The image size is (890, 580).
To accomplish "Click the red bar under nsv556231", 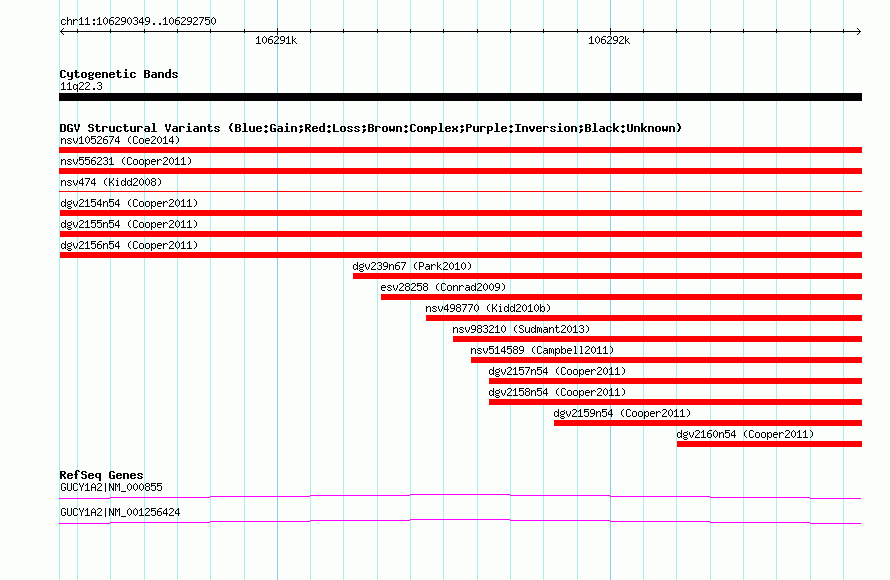I will (x=460, y=171).
